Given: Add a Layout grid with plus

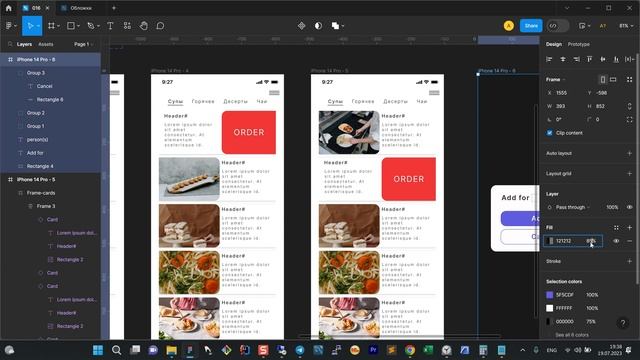Looking at the screenshot, I should click(629, 173).
